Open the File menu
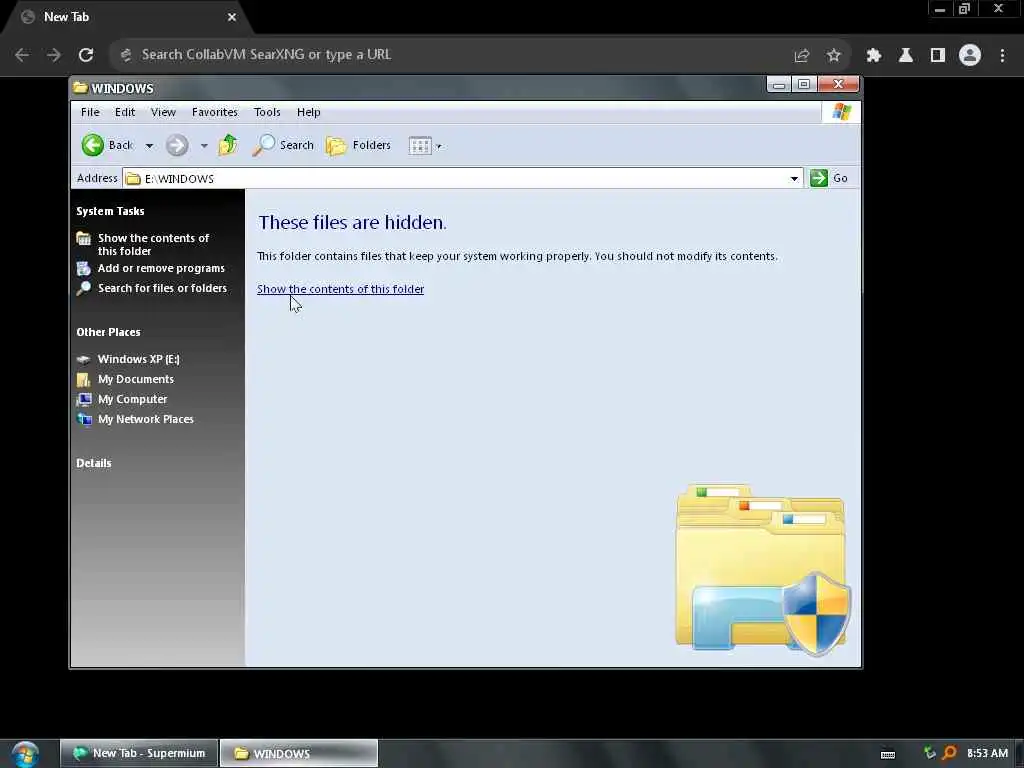Image resolution: width=1024 pixels, height=768 pixels. click(90, 112)
